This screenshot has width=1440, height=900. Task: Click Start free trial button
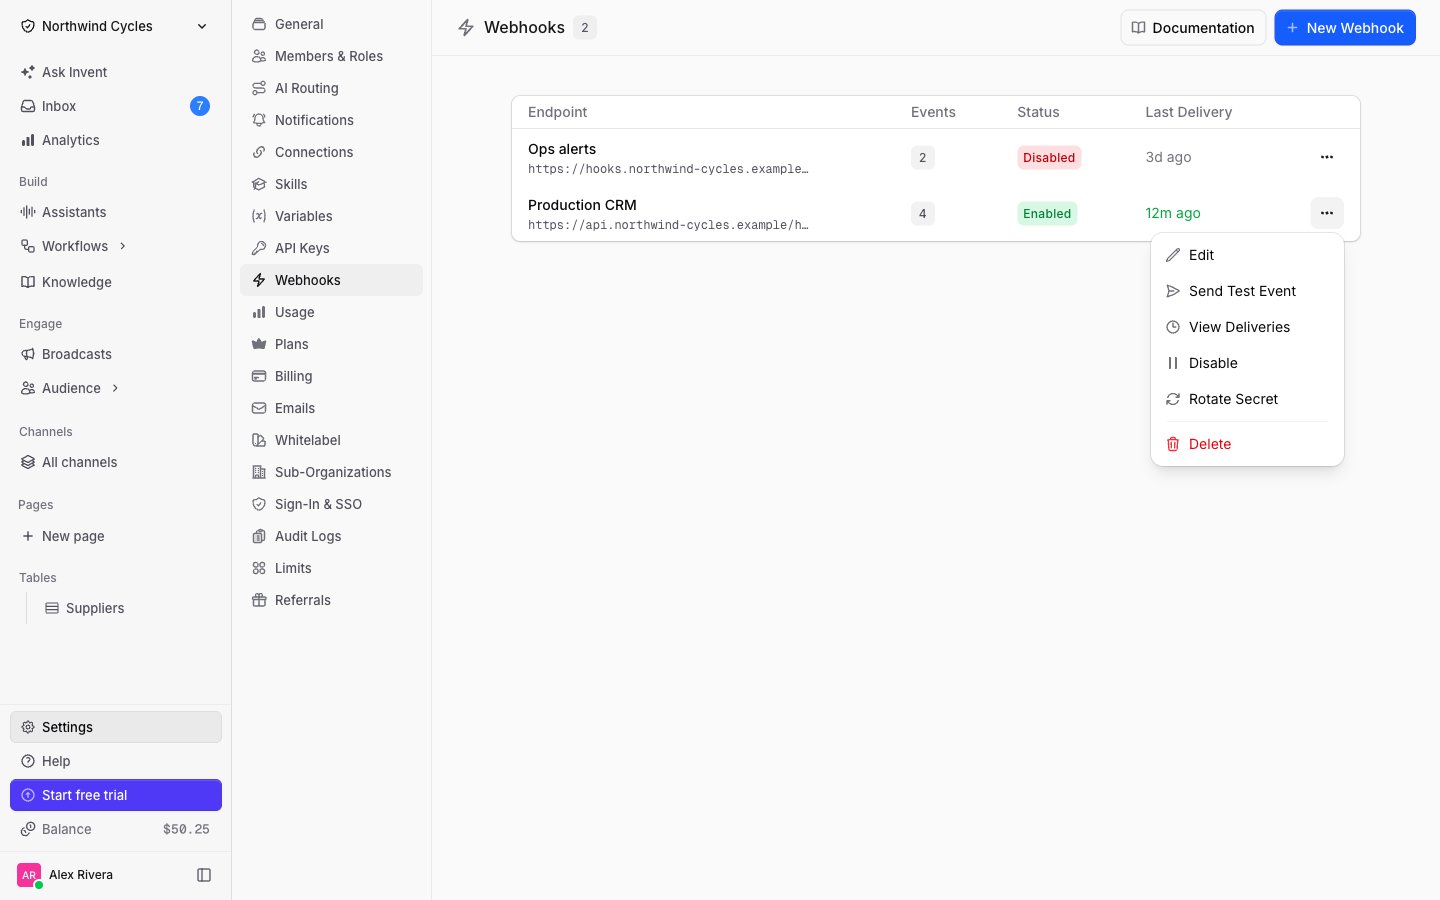(x=116, y=795)
